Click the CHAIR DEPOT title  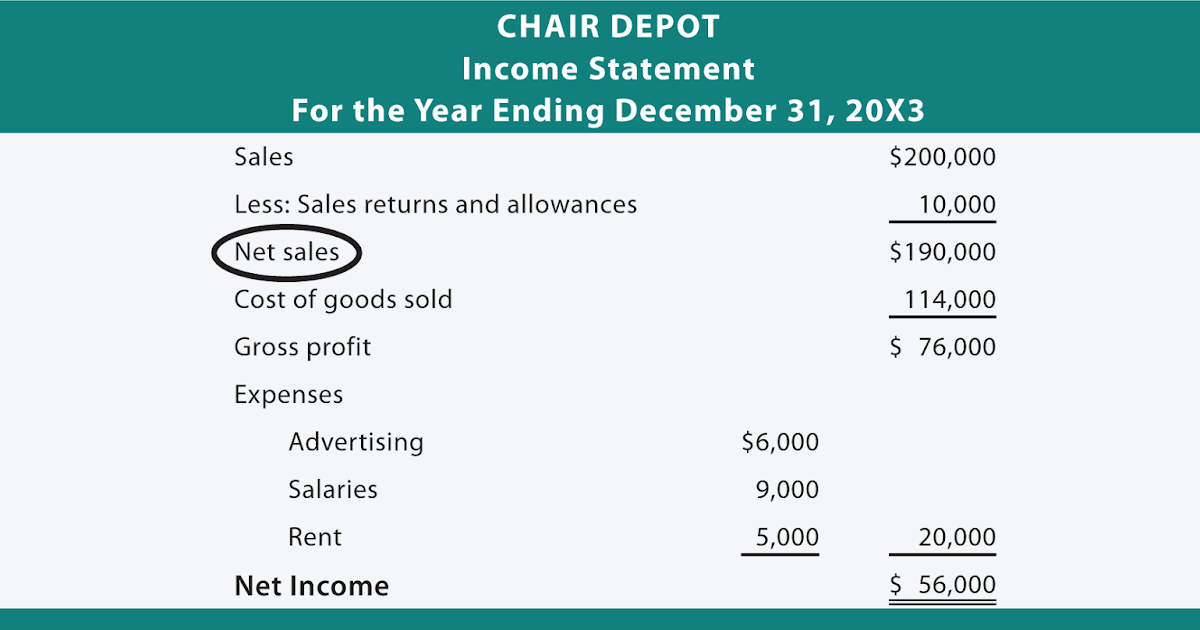(607, 28)
